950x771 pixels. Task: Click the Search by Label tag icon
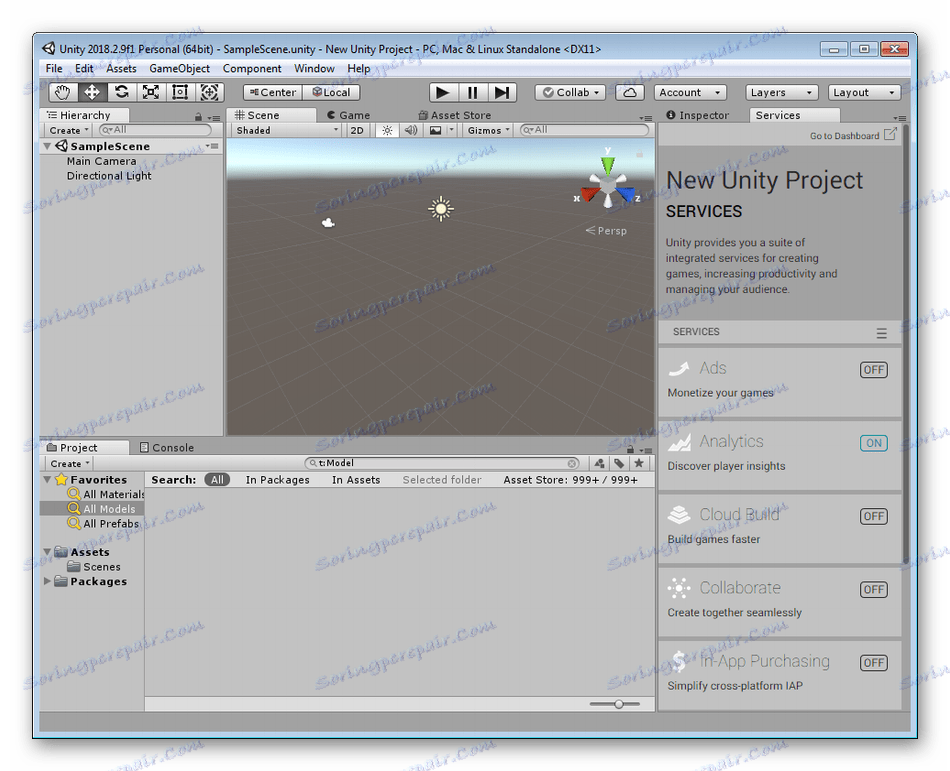(x=619, y=463)
